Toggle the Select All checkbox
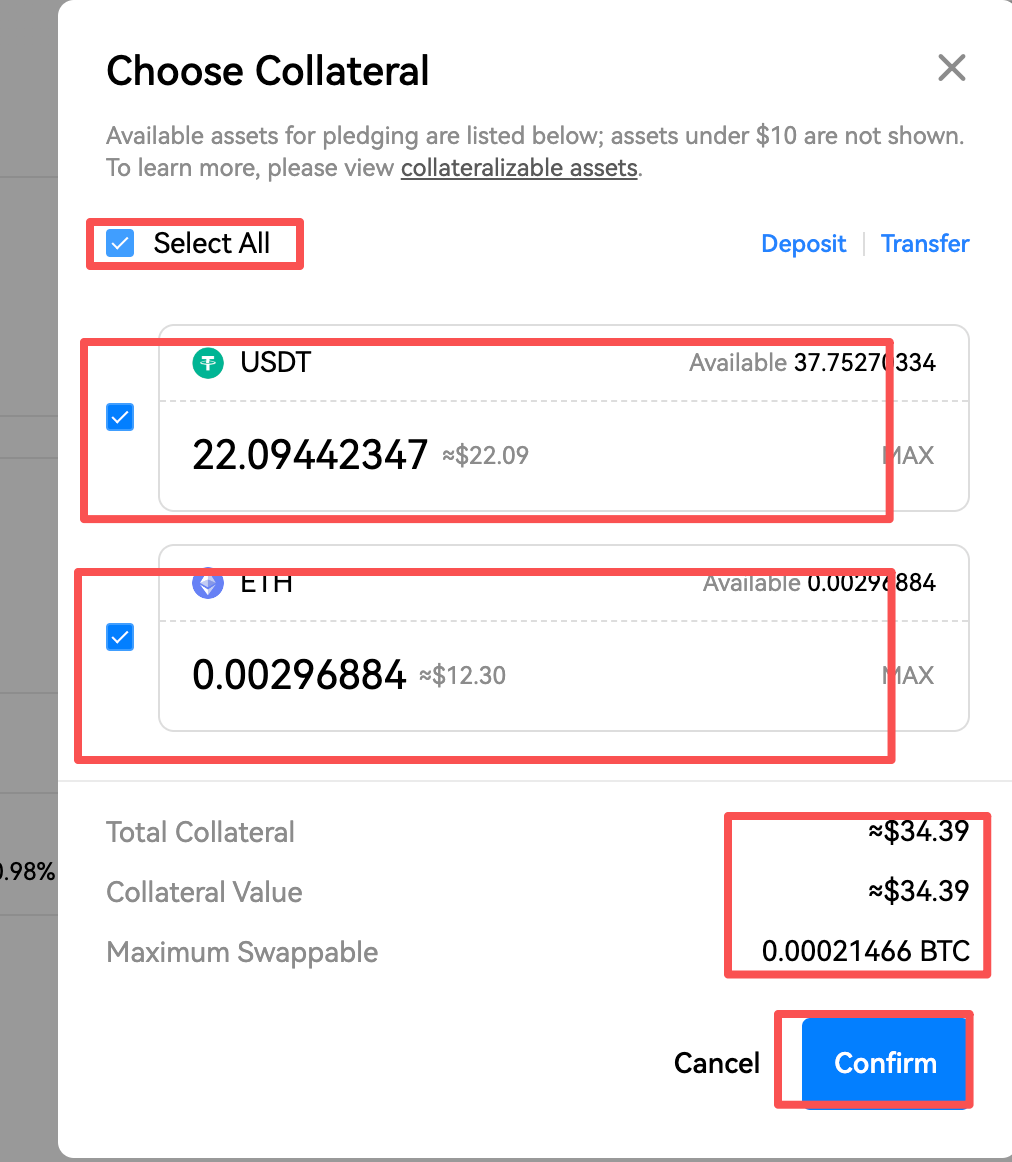The height and width of the screenshot is (1162, 1012). click(x=120, y=243)
